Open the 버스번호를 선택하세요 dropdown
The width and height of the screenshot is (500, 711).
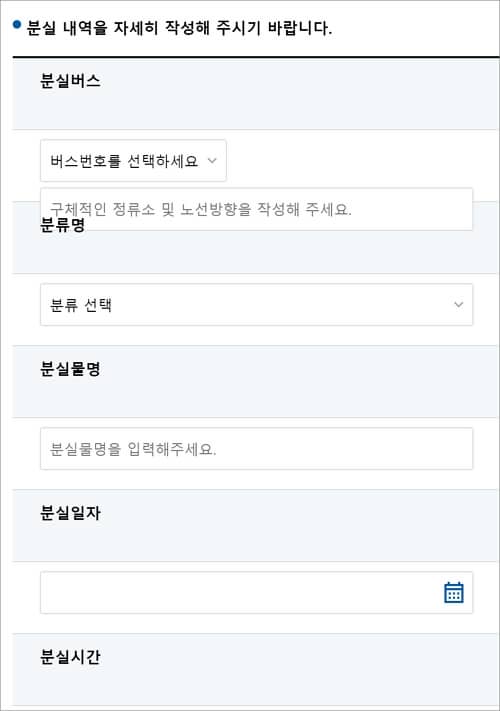click(x=133, y=161)
